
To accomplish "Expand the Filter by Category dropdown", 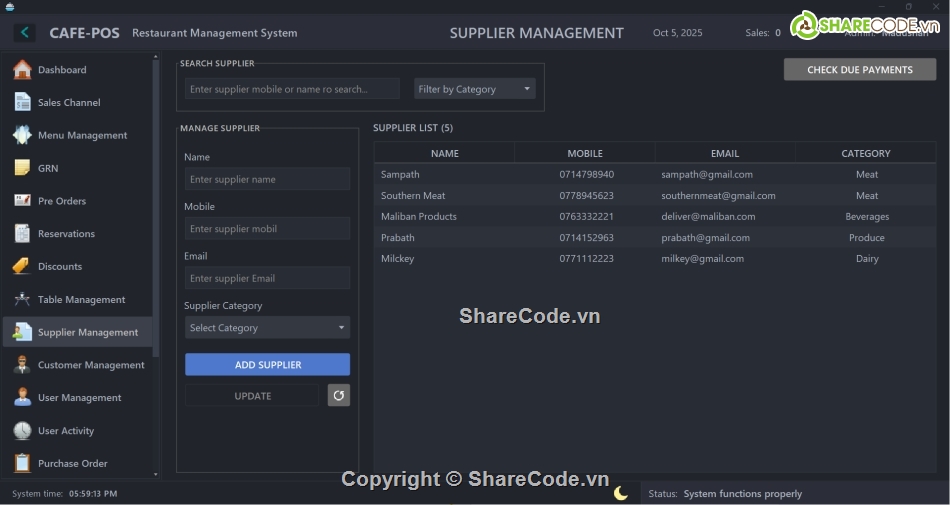I will (475, 89).
